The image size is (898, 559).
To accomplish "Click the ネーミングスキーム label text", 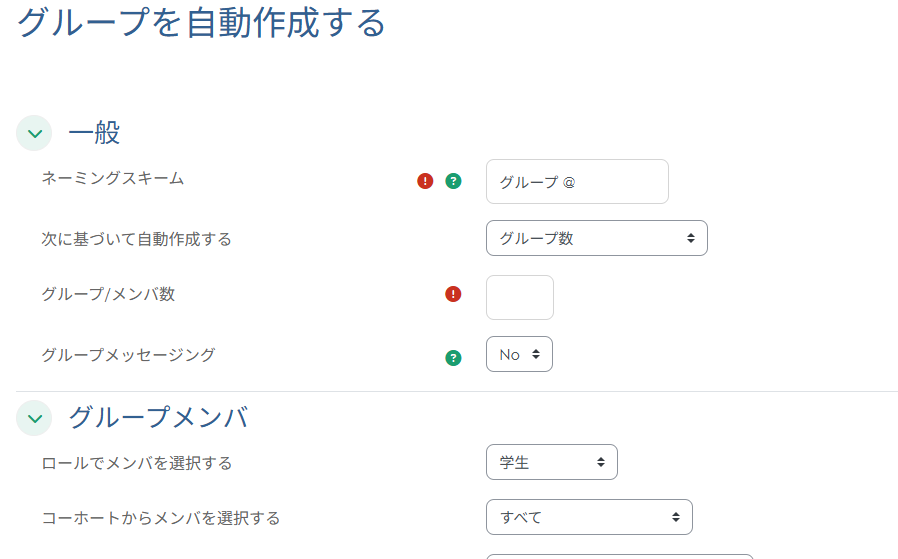I will tap(112, 178).
